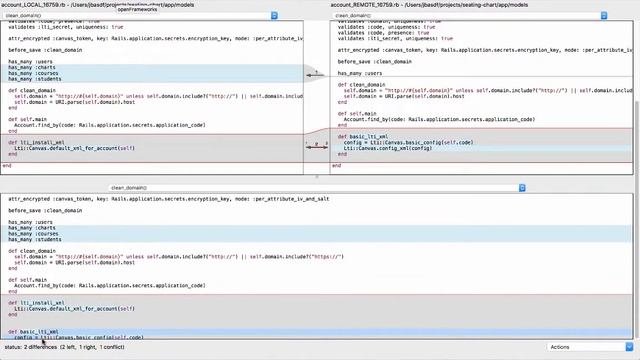Click 'Account.find_by' line in merged pane
Image resolution: width=640 pixels, height=360 pixels.
pos(110,285)
